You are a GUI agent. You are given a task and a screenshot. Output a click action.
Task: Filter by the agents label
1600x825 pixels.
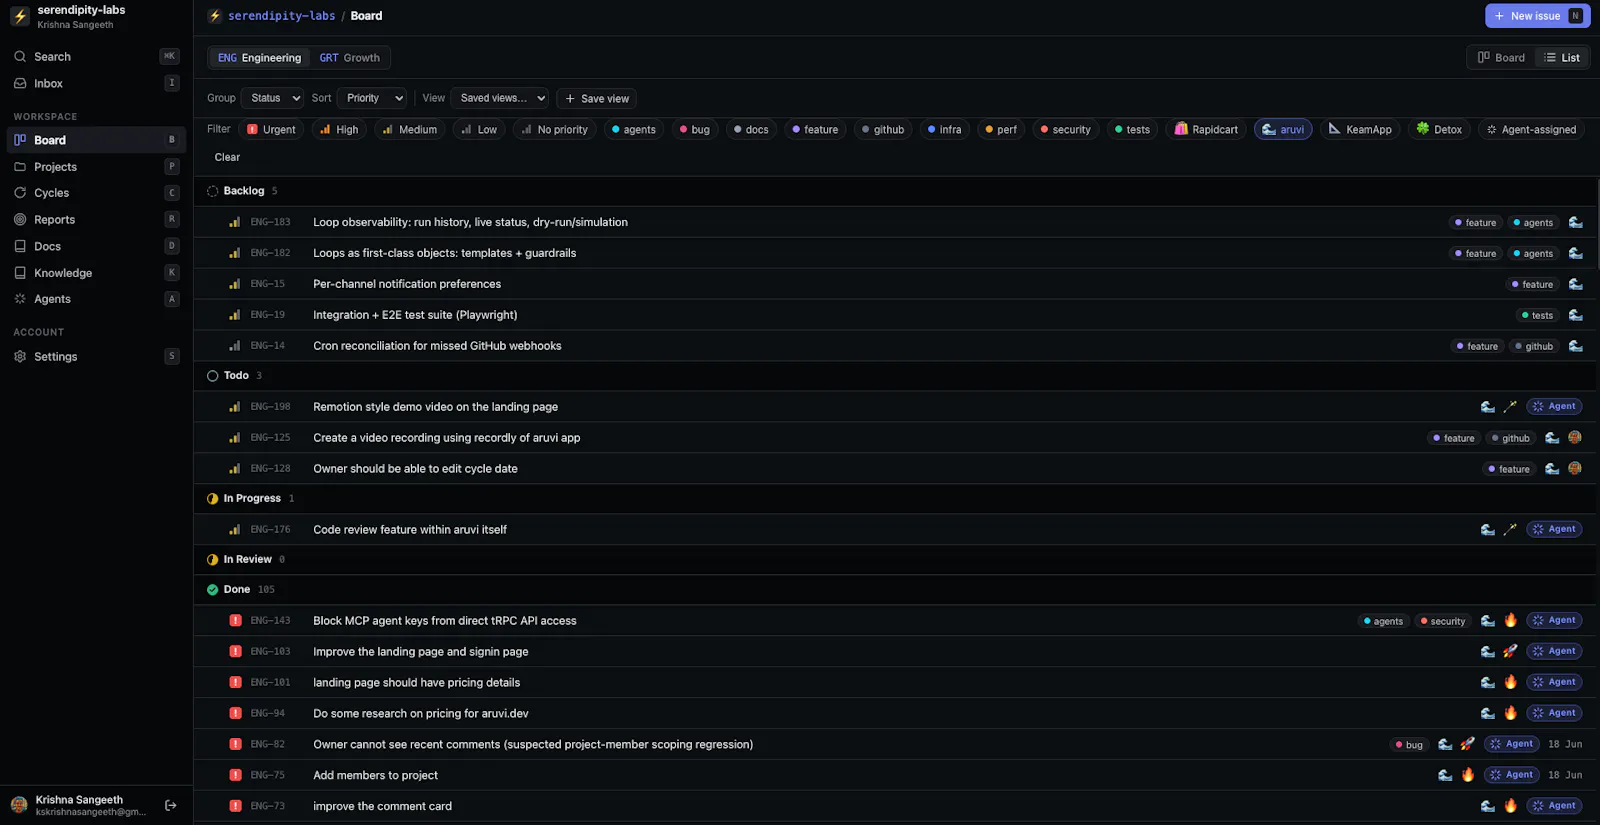[633, 130]
